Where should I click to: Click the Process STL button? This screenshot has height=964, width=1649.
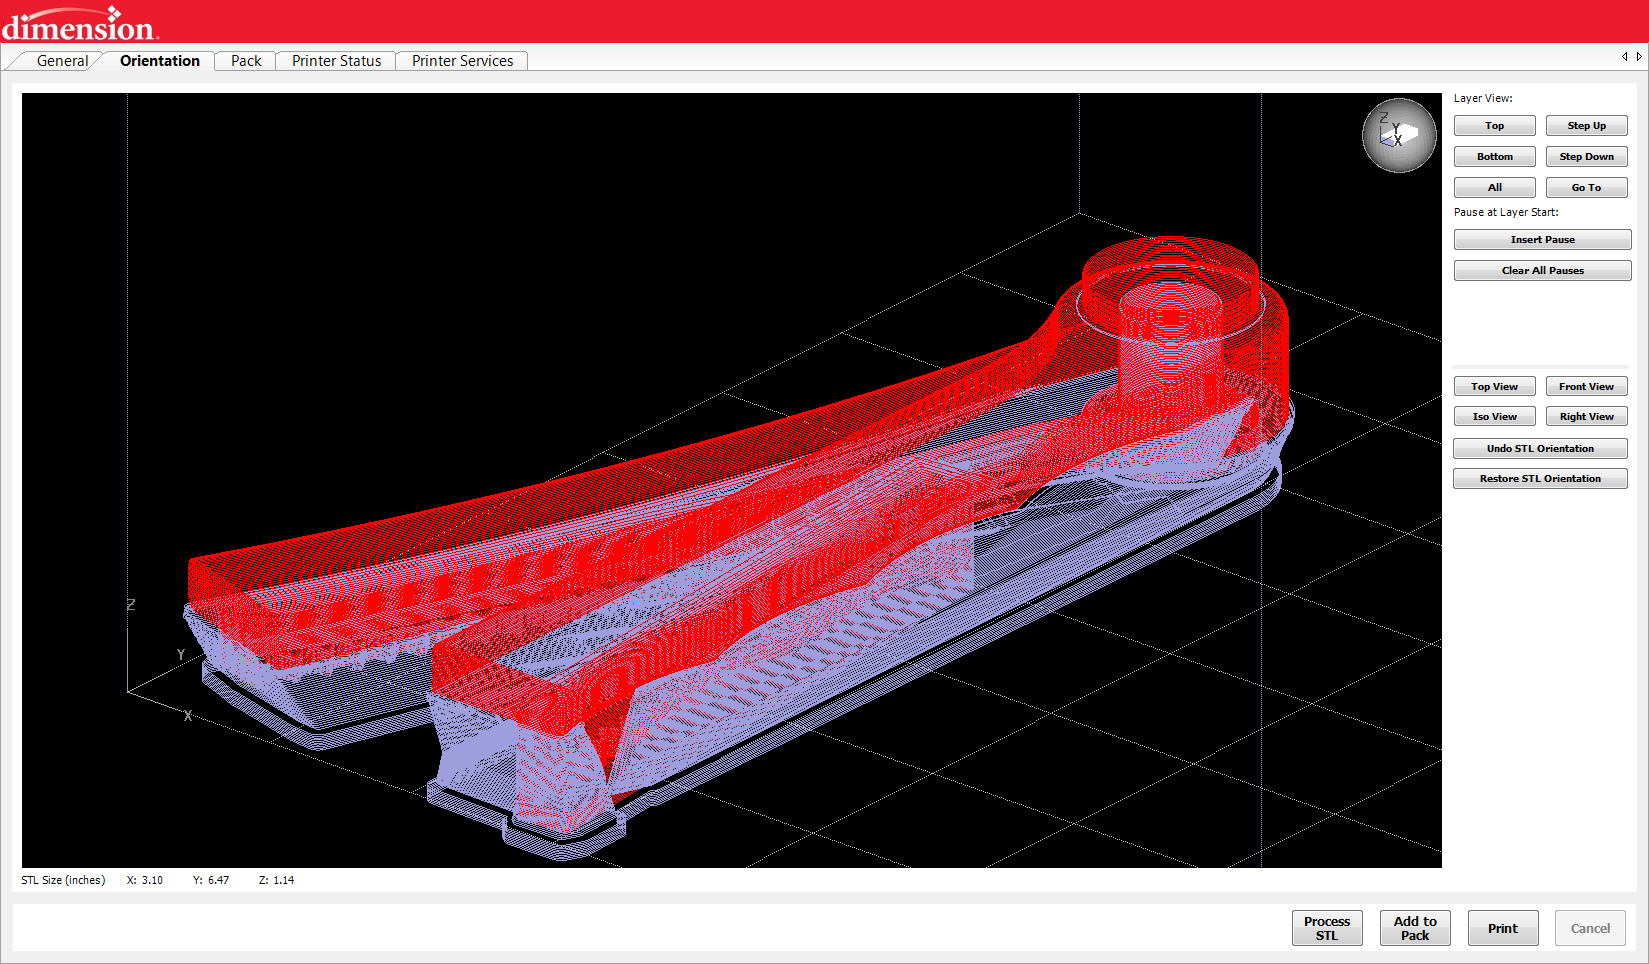(1327, 928)
